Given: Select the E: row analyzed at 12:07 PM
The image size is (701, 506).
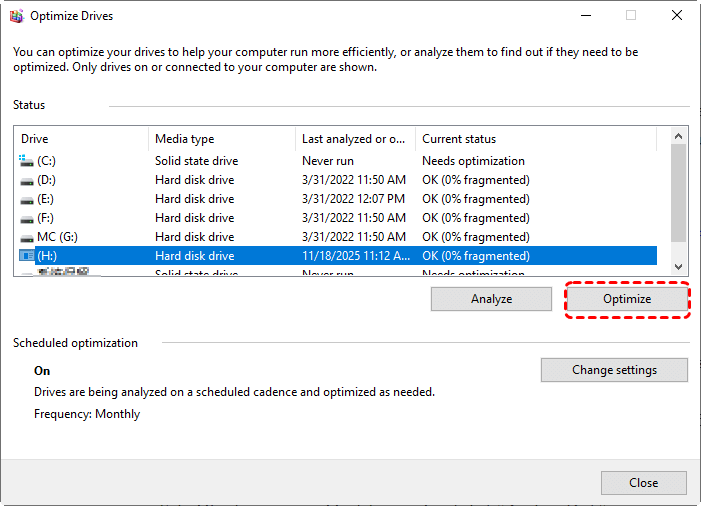Looking at the screenshot, I should [353, 199].
